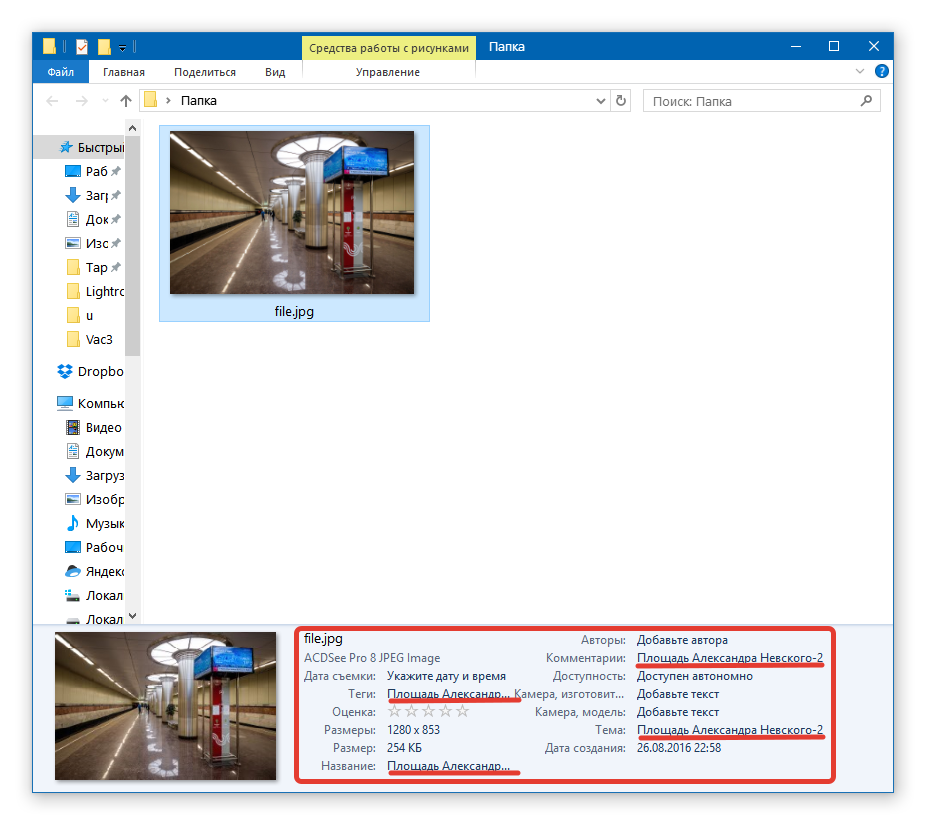This screenshot has height=825, width=926.
Task: Click Добавьте автора in details pane
Action: 682,640
